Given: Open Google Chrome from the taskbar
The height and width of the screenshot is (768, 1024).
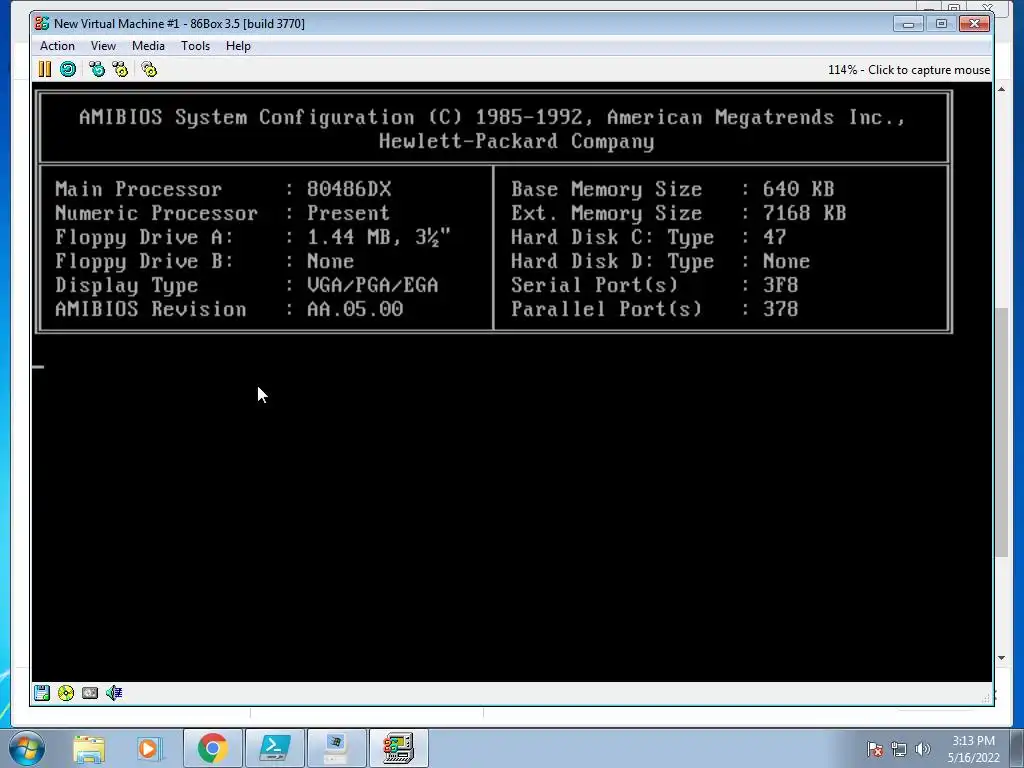Looking at the screenshot, I should 212,748.
